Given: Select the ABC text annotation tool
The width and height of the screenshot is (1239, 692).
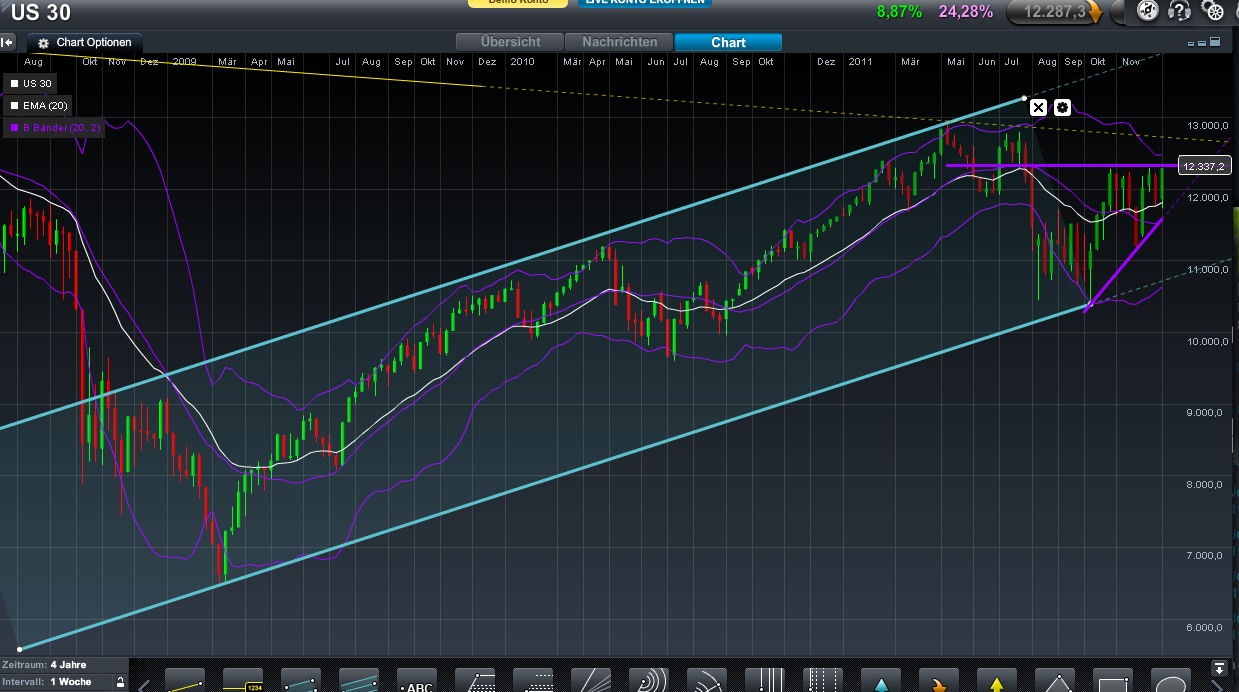Looking at the screenshot, I should point(417,680).
